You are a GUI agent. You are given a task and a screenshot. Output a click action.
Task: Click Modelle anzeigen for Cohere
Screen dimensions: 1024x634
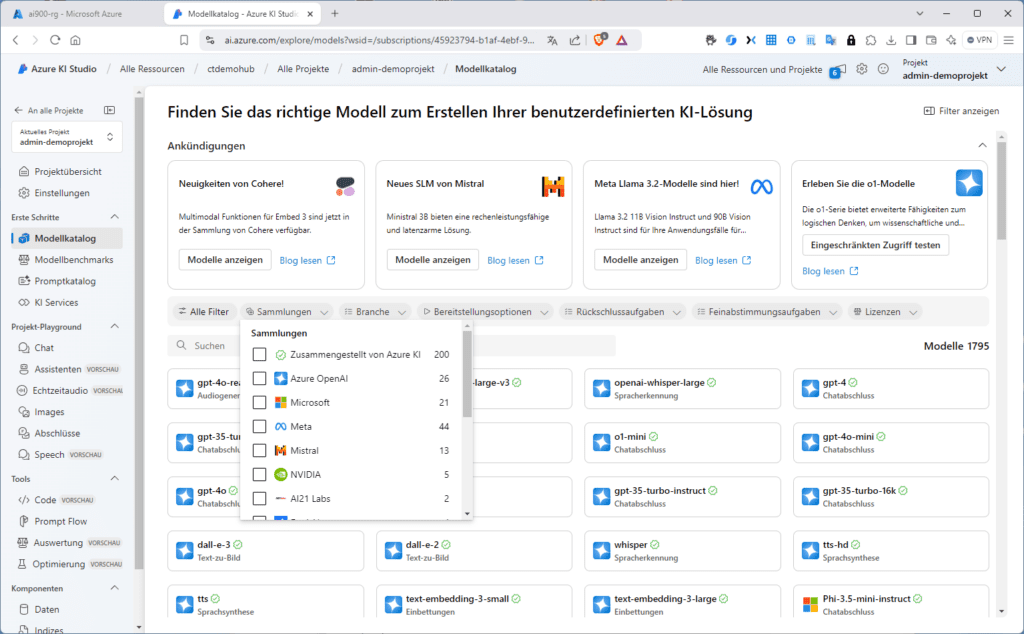(x=225, y=260)
